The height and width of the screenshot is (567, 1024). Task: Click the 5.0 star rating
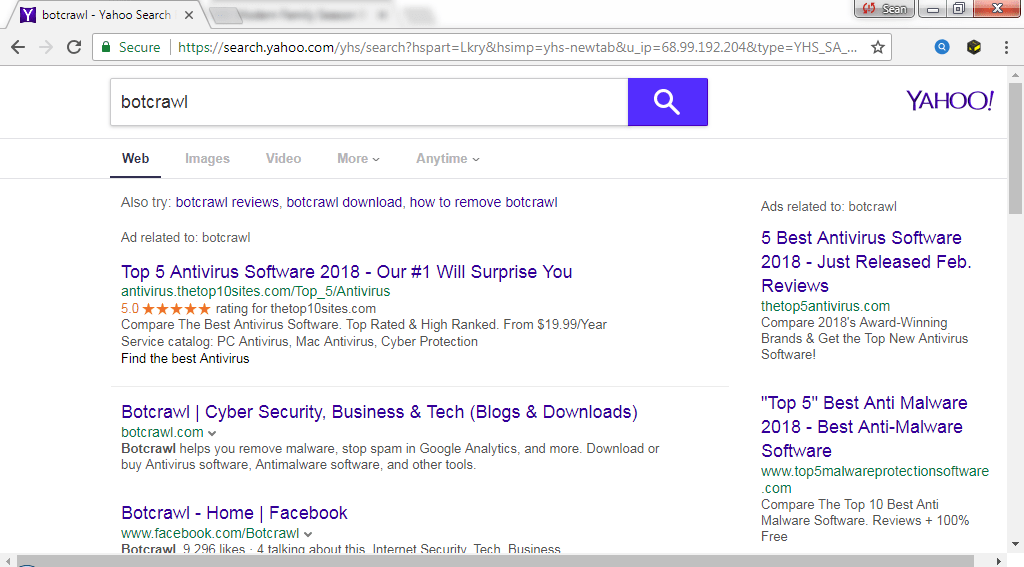pyautogui.click(x=166, y=308)
